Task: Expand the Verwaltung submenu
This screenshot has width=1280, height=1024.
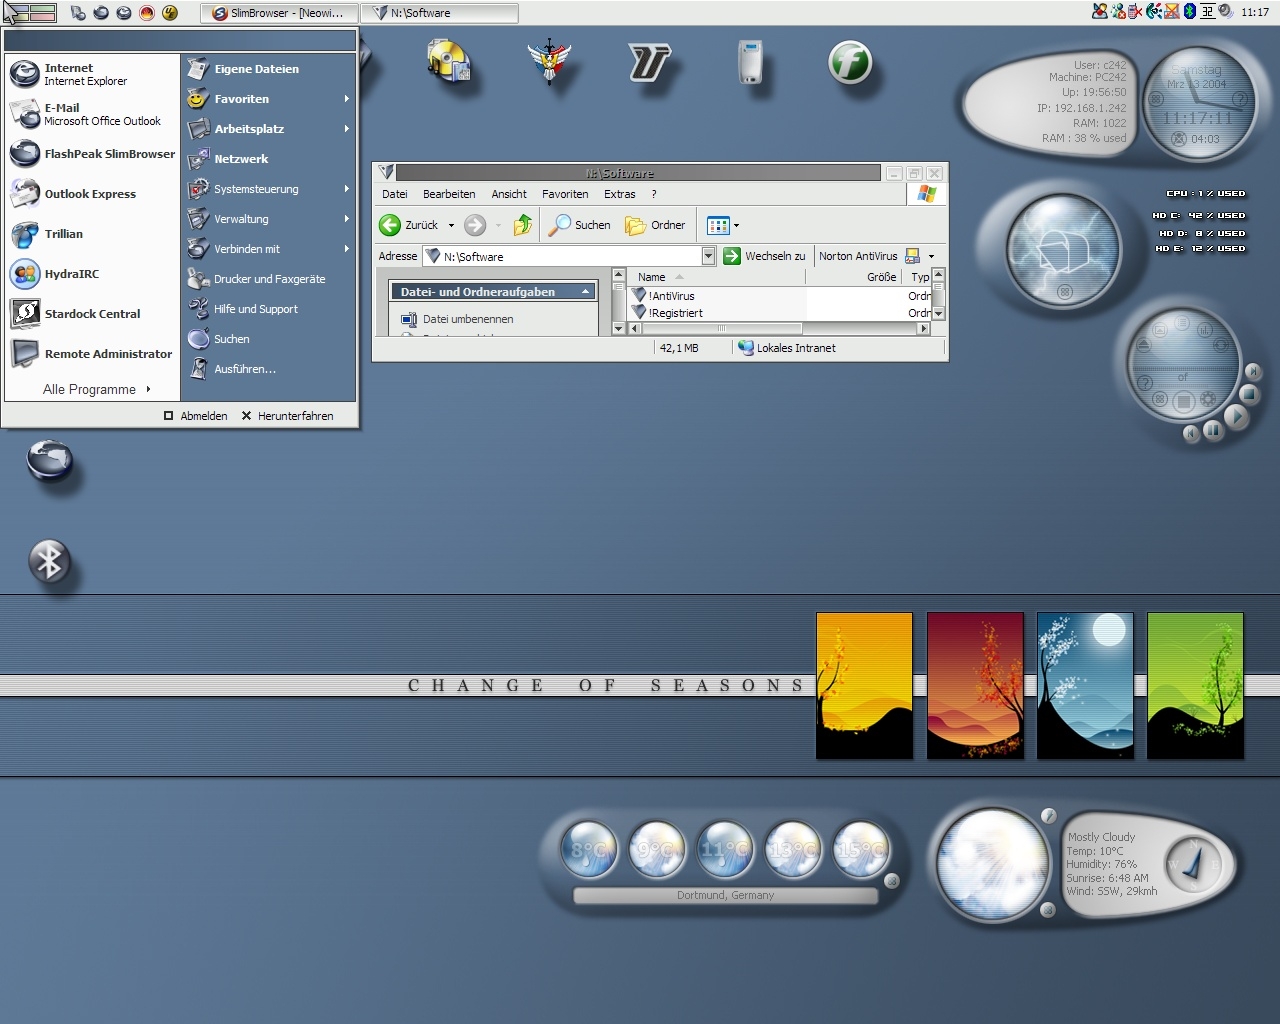Action: pyautogui.click(x=268, y=219)
